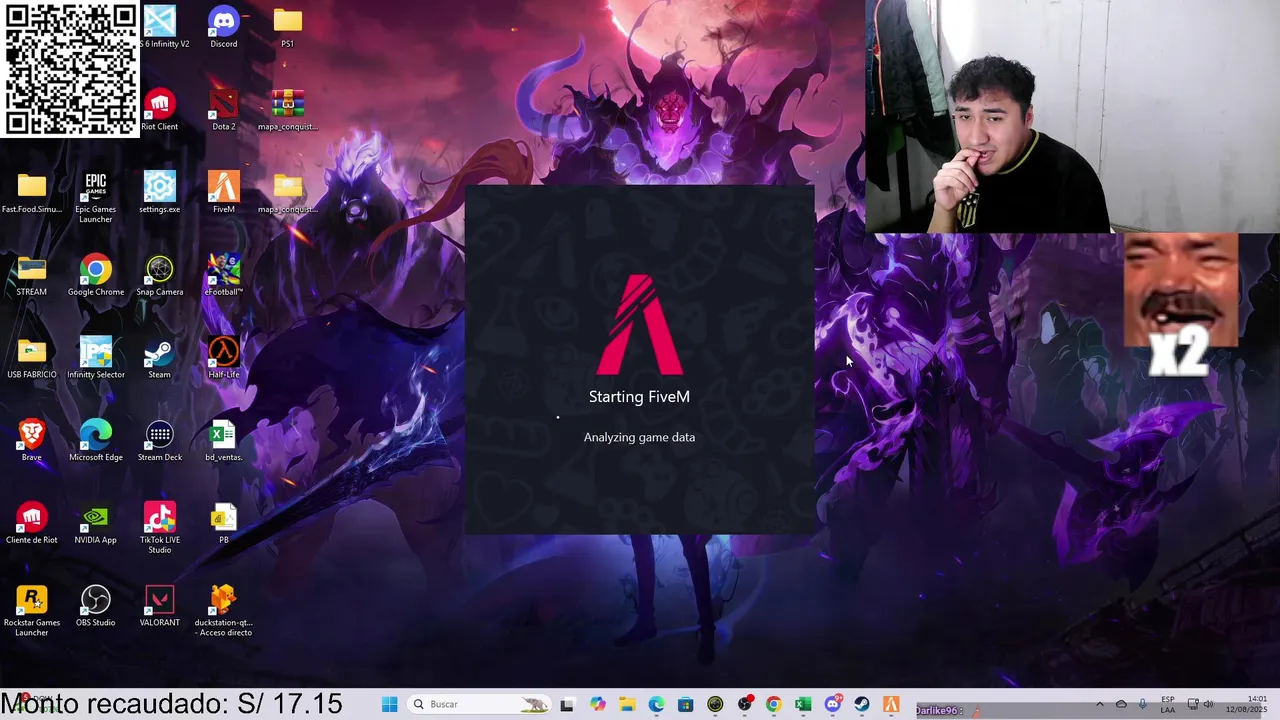Select the PB file on desktop
The width and height of the screenshot is (1280, 720).
(x=223, y=523)
